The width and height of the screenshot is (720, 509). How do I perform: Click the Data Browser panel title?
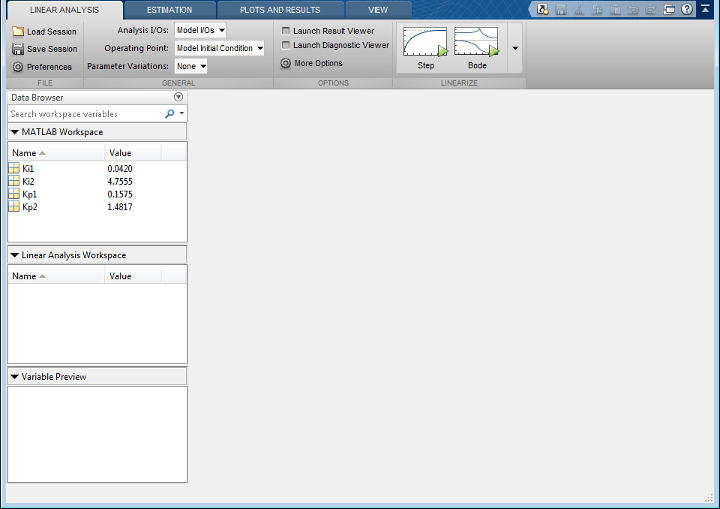pyautogui.click(x=37, y=97)
